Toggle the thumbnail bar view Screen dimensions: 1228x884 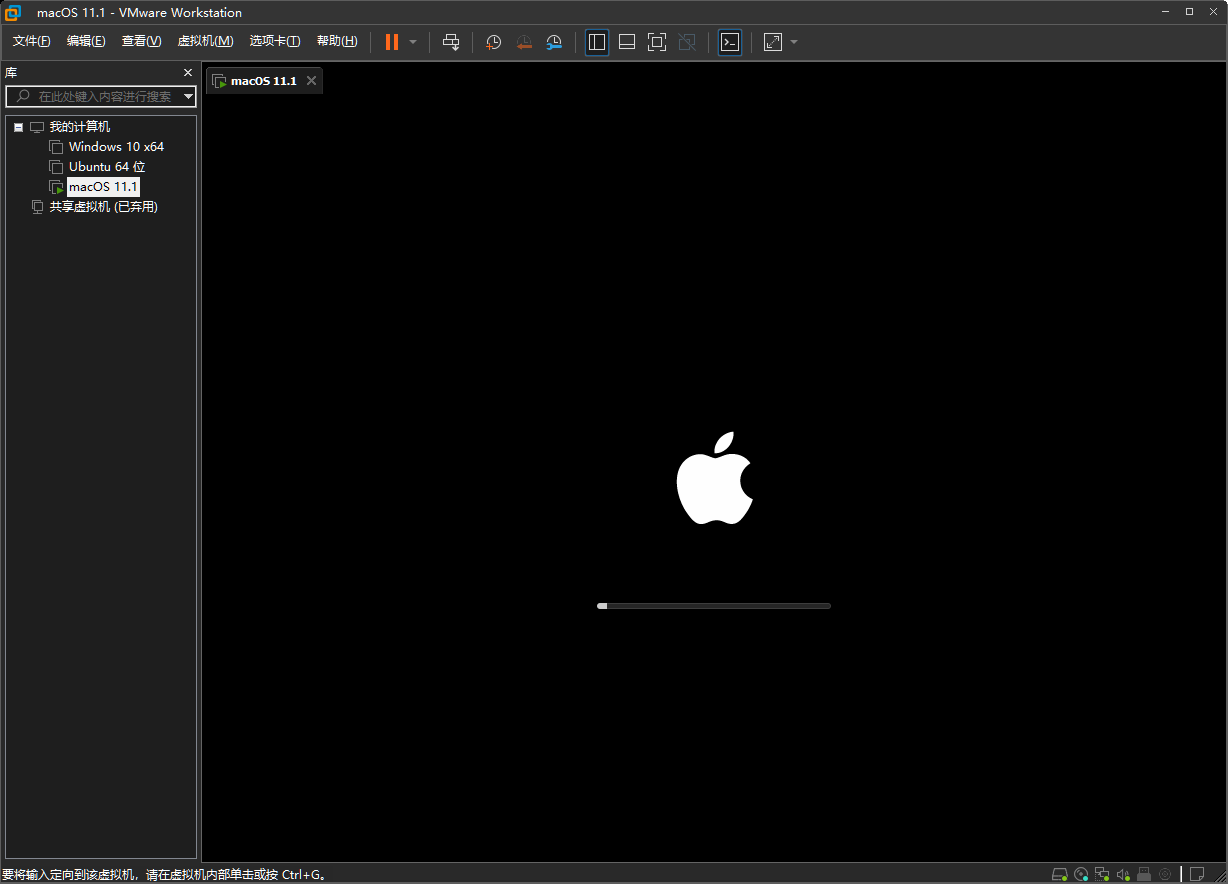627,42
